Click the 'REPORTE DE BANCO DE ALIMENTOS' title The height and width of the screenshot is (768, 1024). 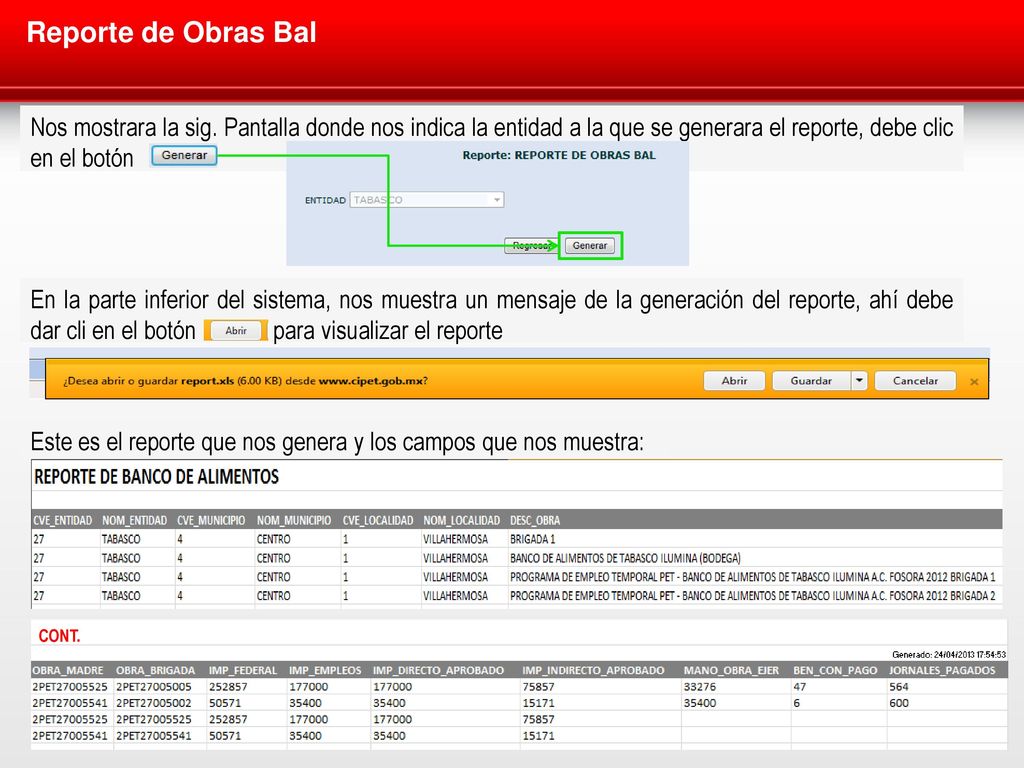pyautogui.click(x=157, y=477)
